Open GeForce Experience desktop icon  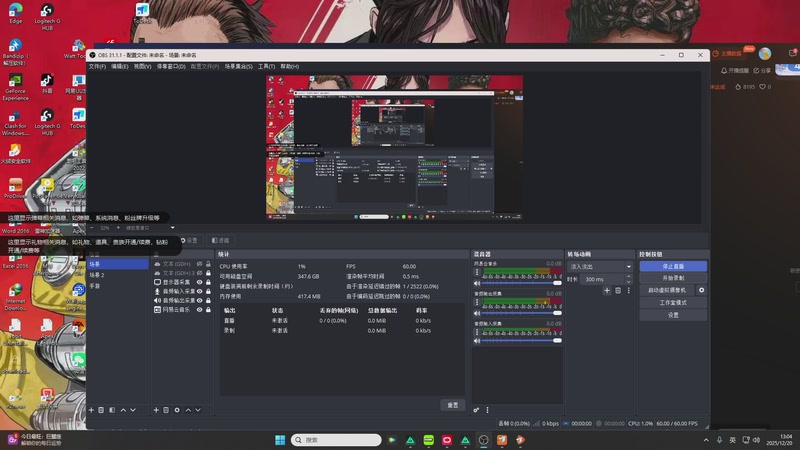15,87
